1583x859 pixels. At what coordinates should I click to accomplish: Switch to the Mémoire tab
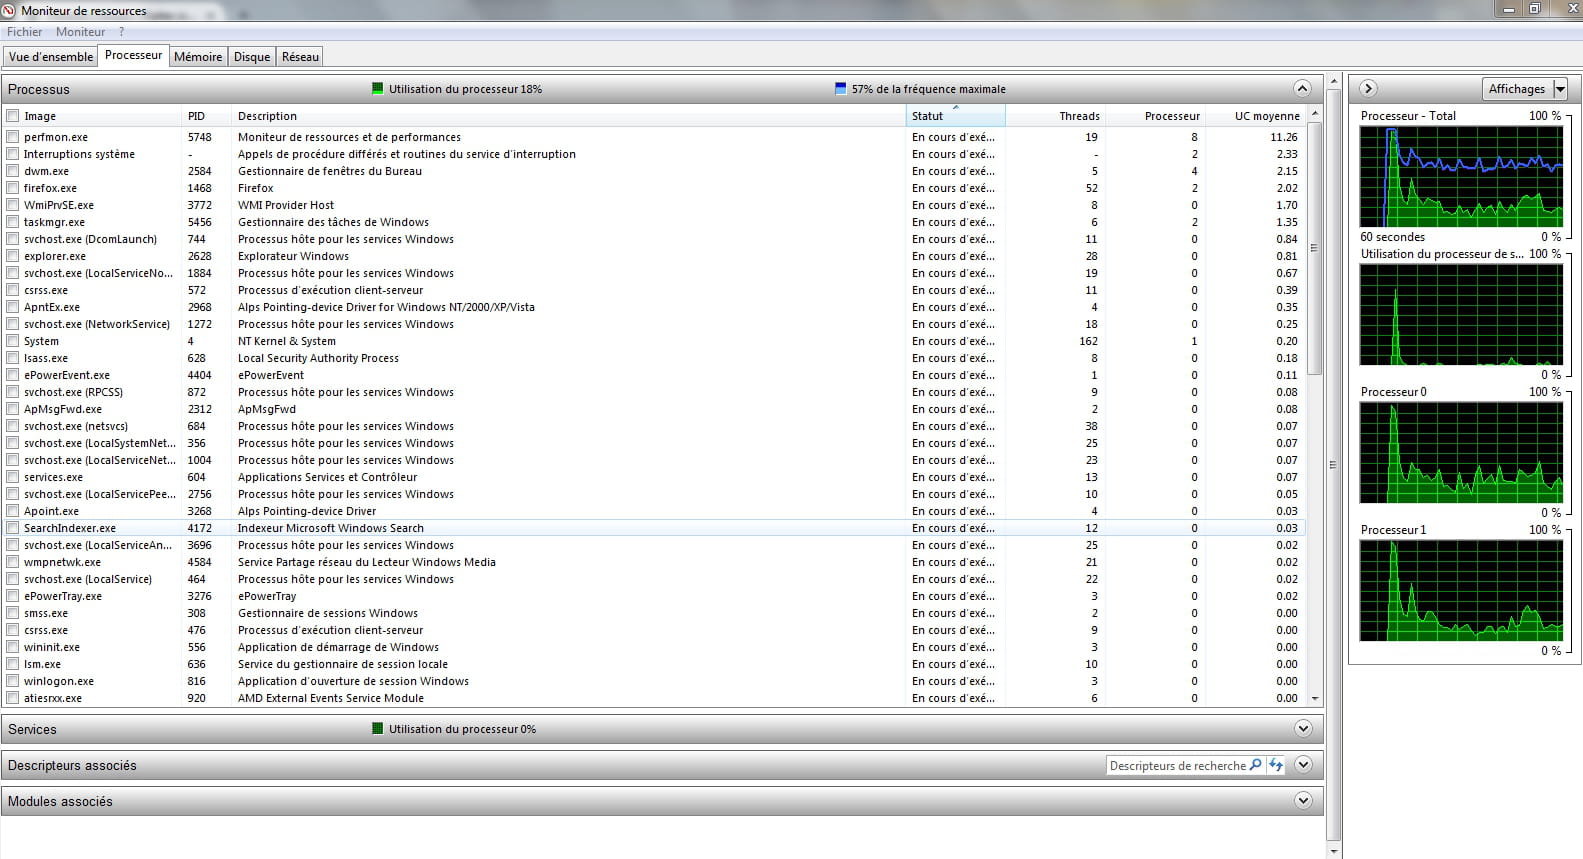pos(198,57)
